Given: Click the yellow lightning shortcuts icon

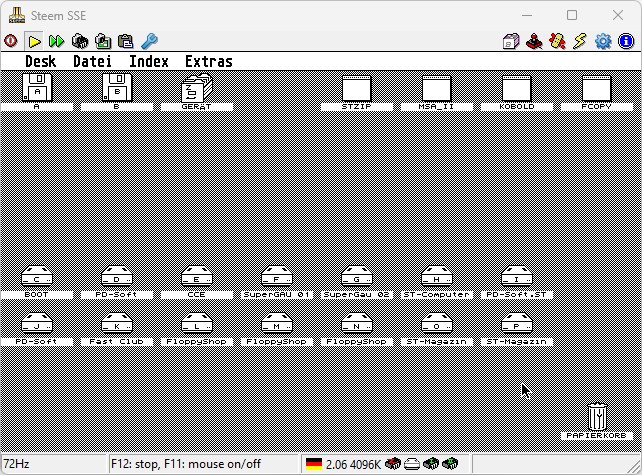Looking at the screenshot, I should pyautogui.click(x=580, y=41).
